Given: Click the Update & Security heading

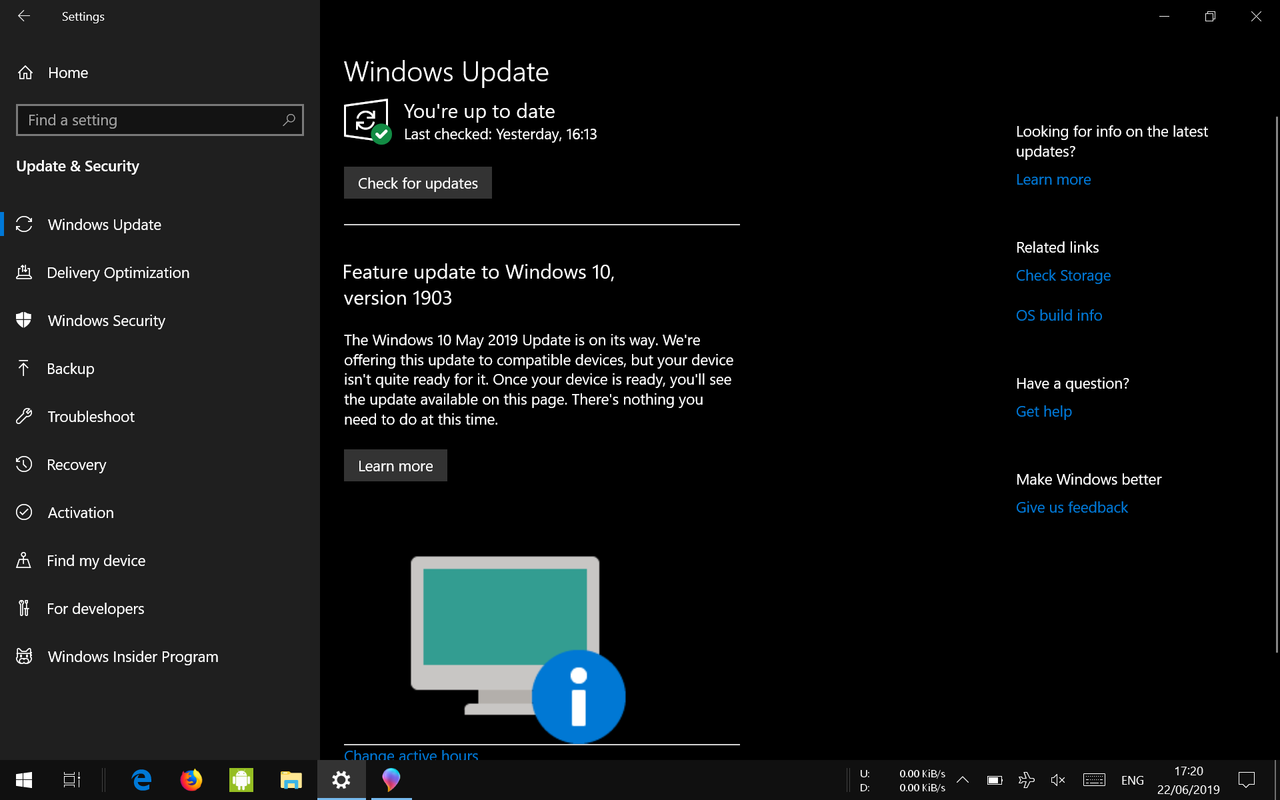Looking at the screenshot, I should 78,166.
